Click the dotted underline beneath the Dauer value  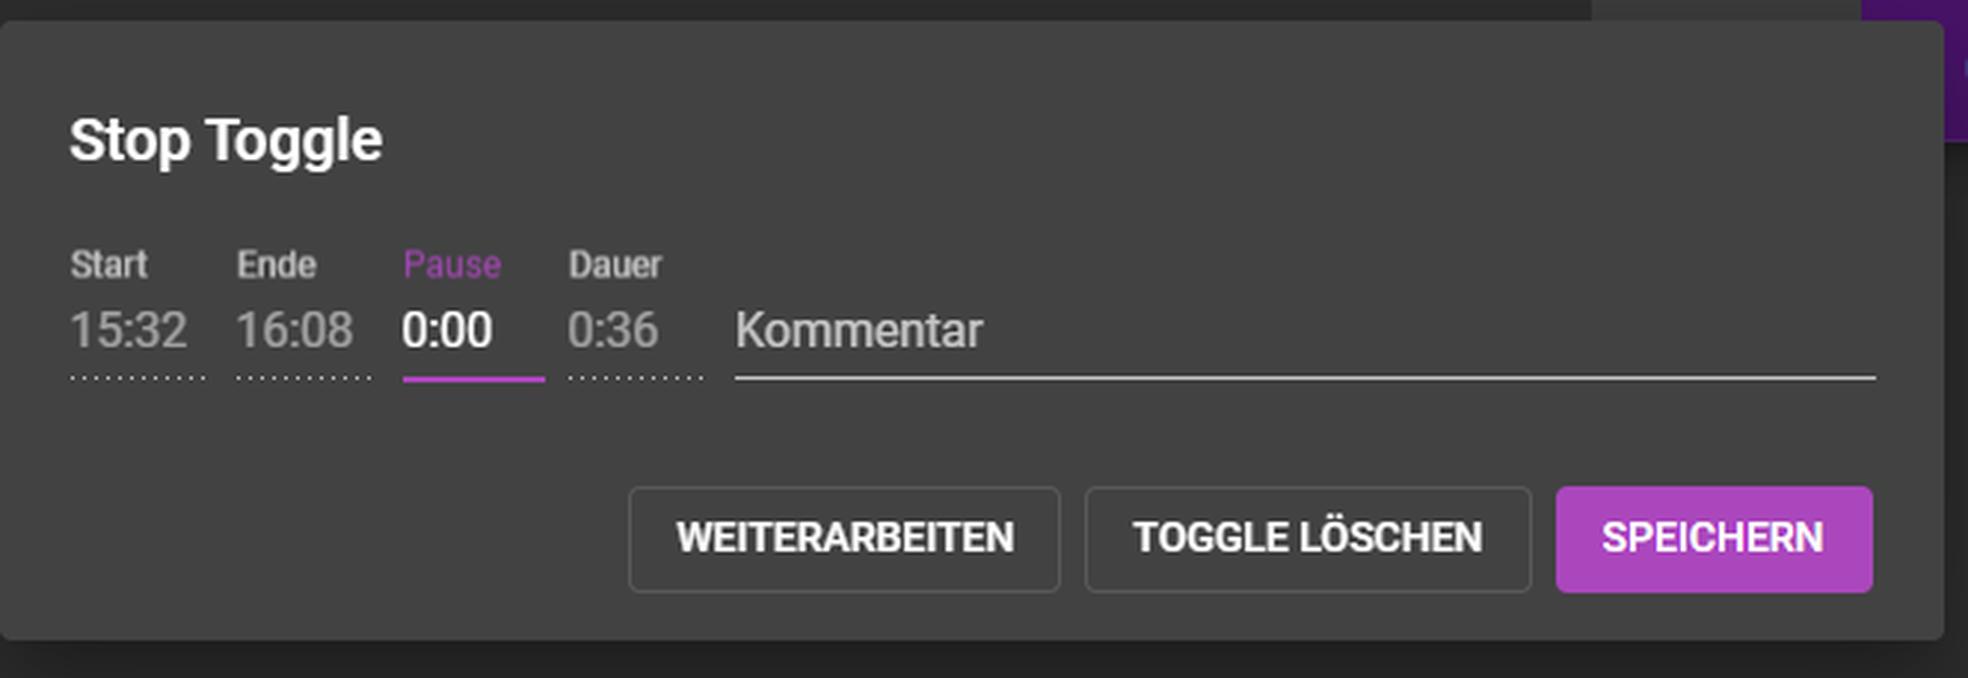point(635,378)
